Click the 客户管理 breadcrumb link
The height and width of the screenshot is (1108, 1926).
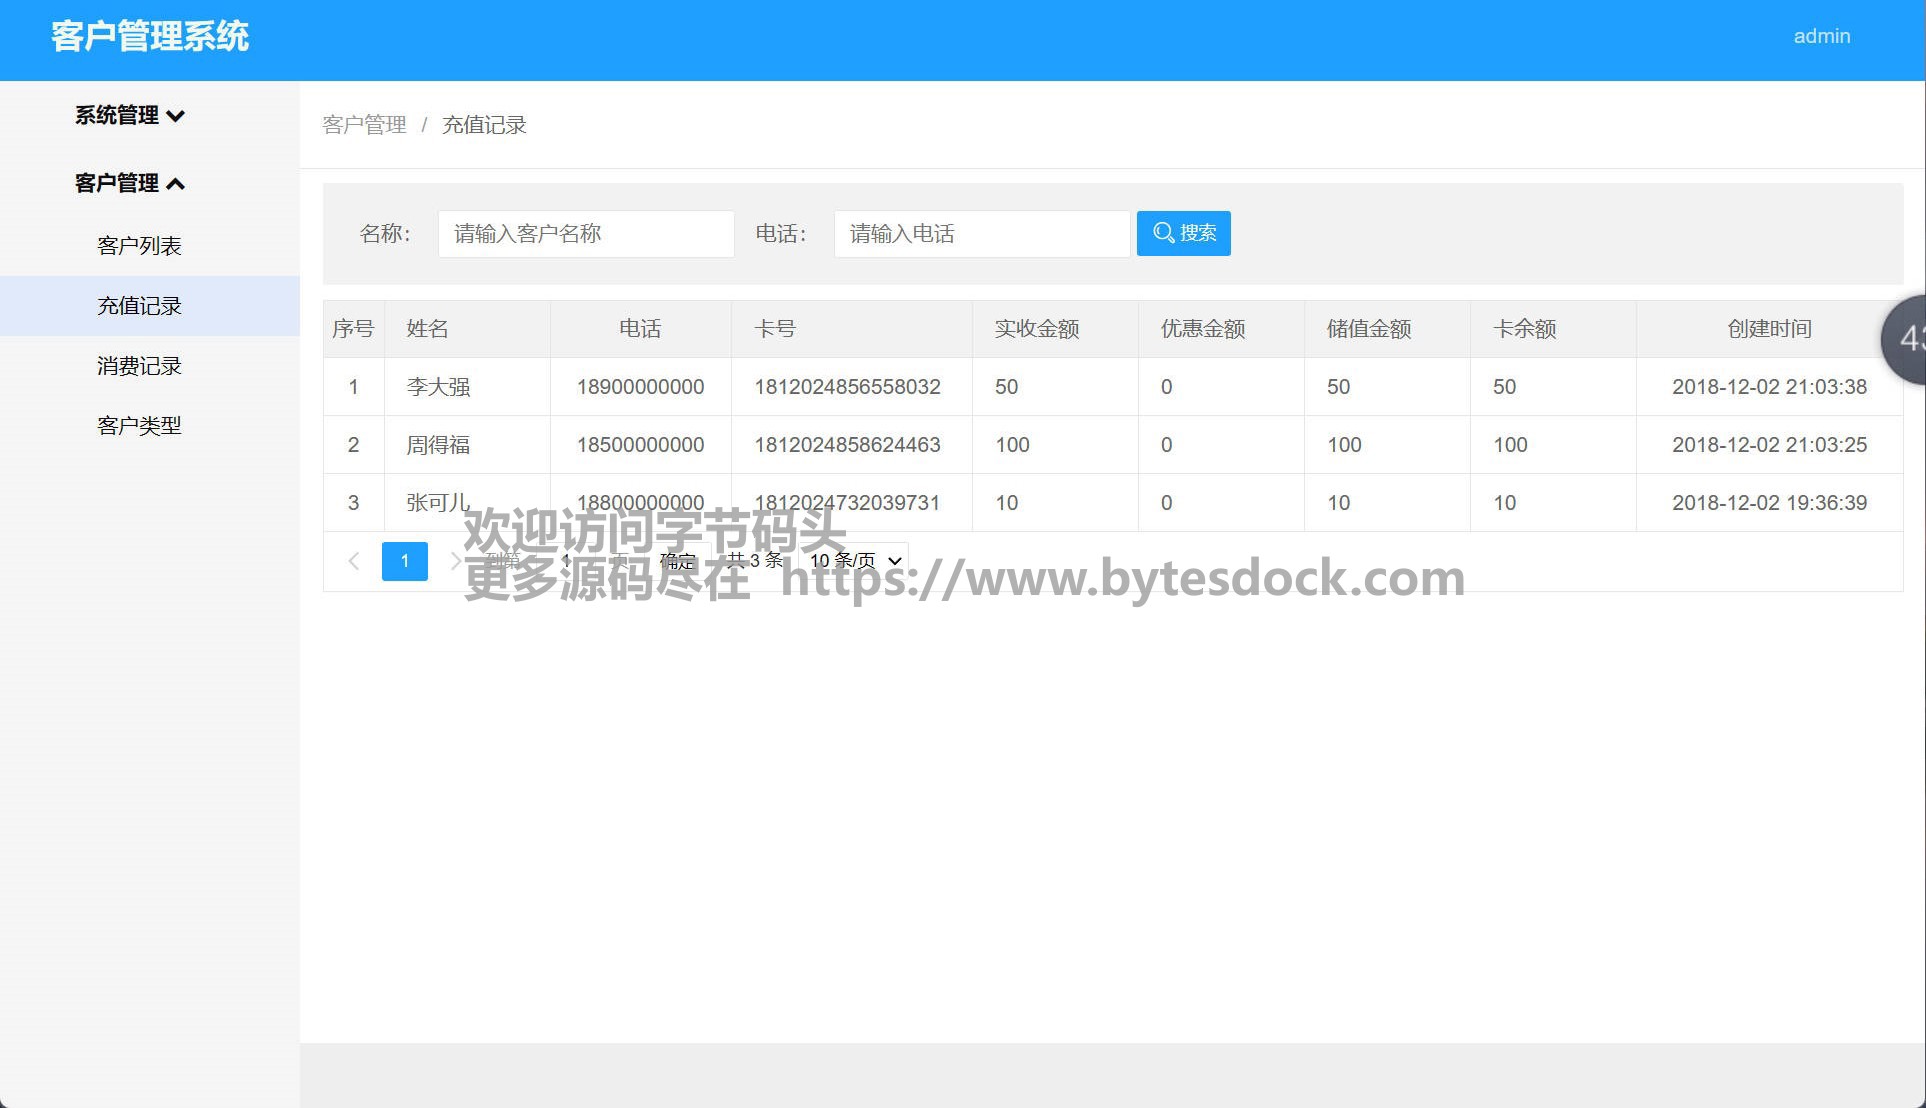(364, 125)
